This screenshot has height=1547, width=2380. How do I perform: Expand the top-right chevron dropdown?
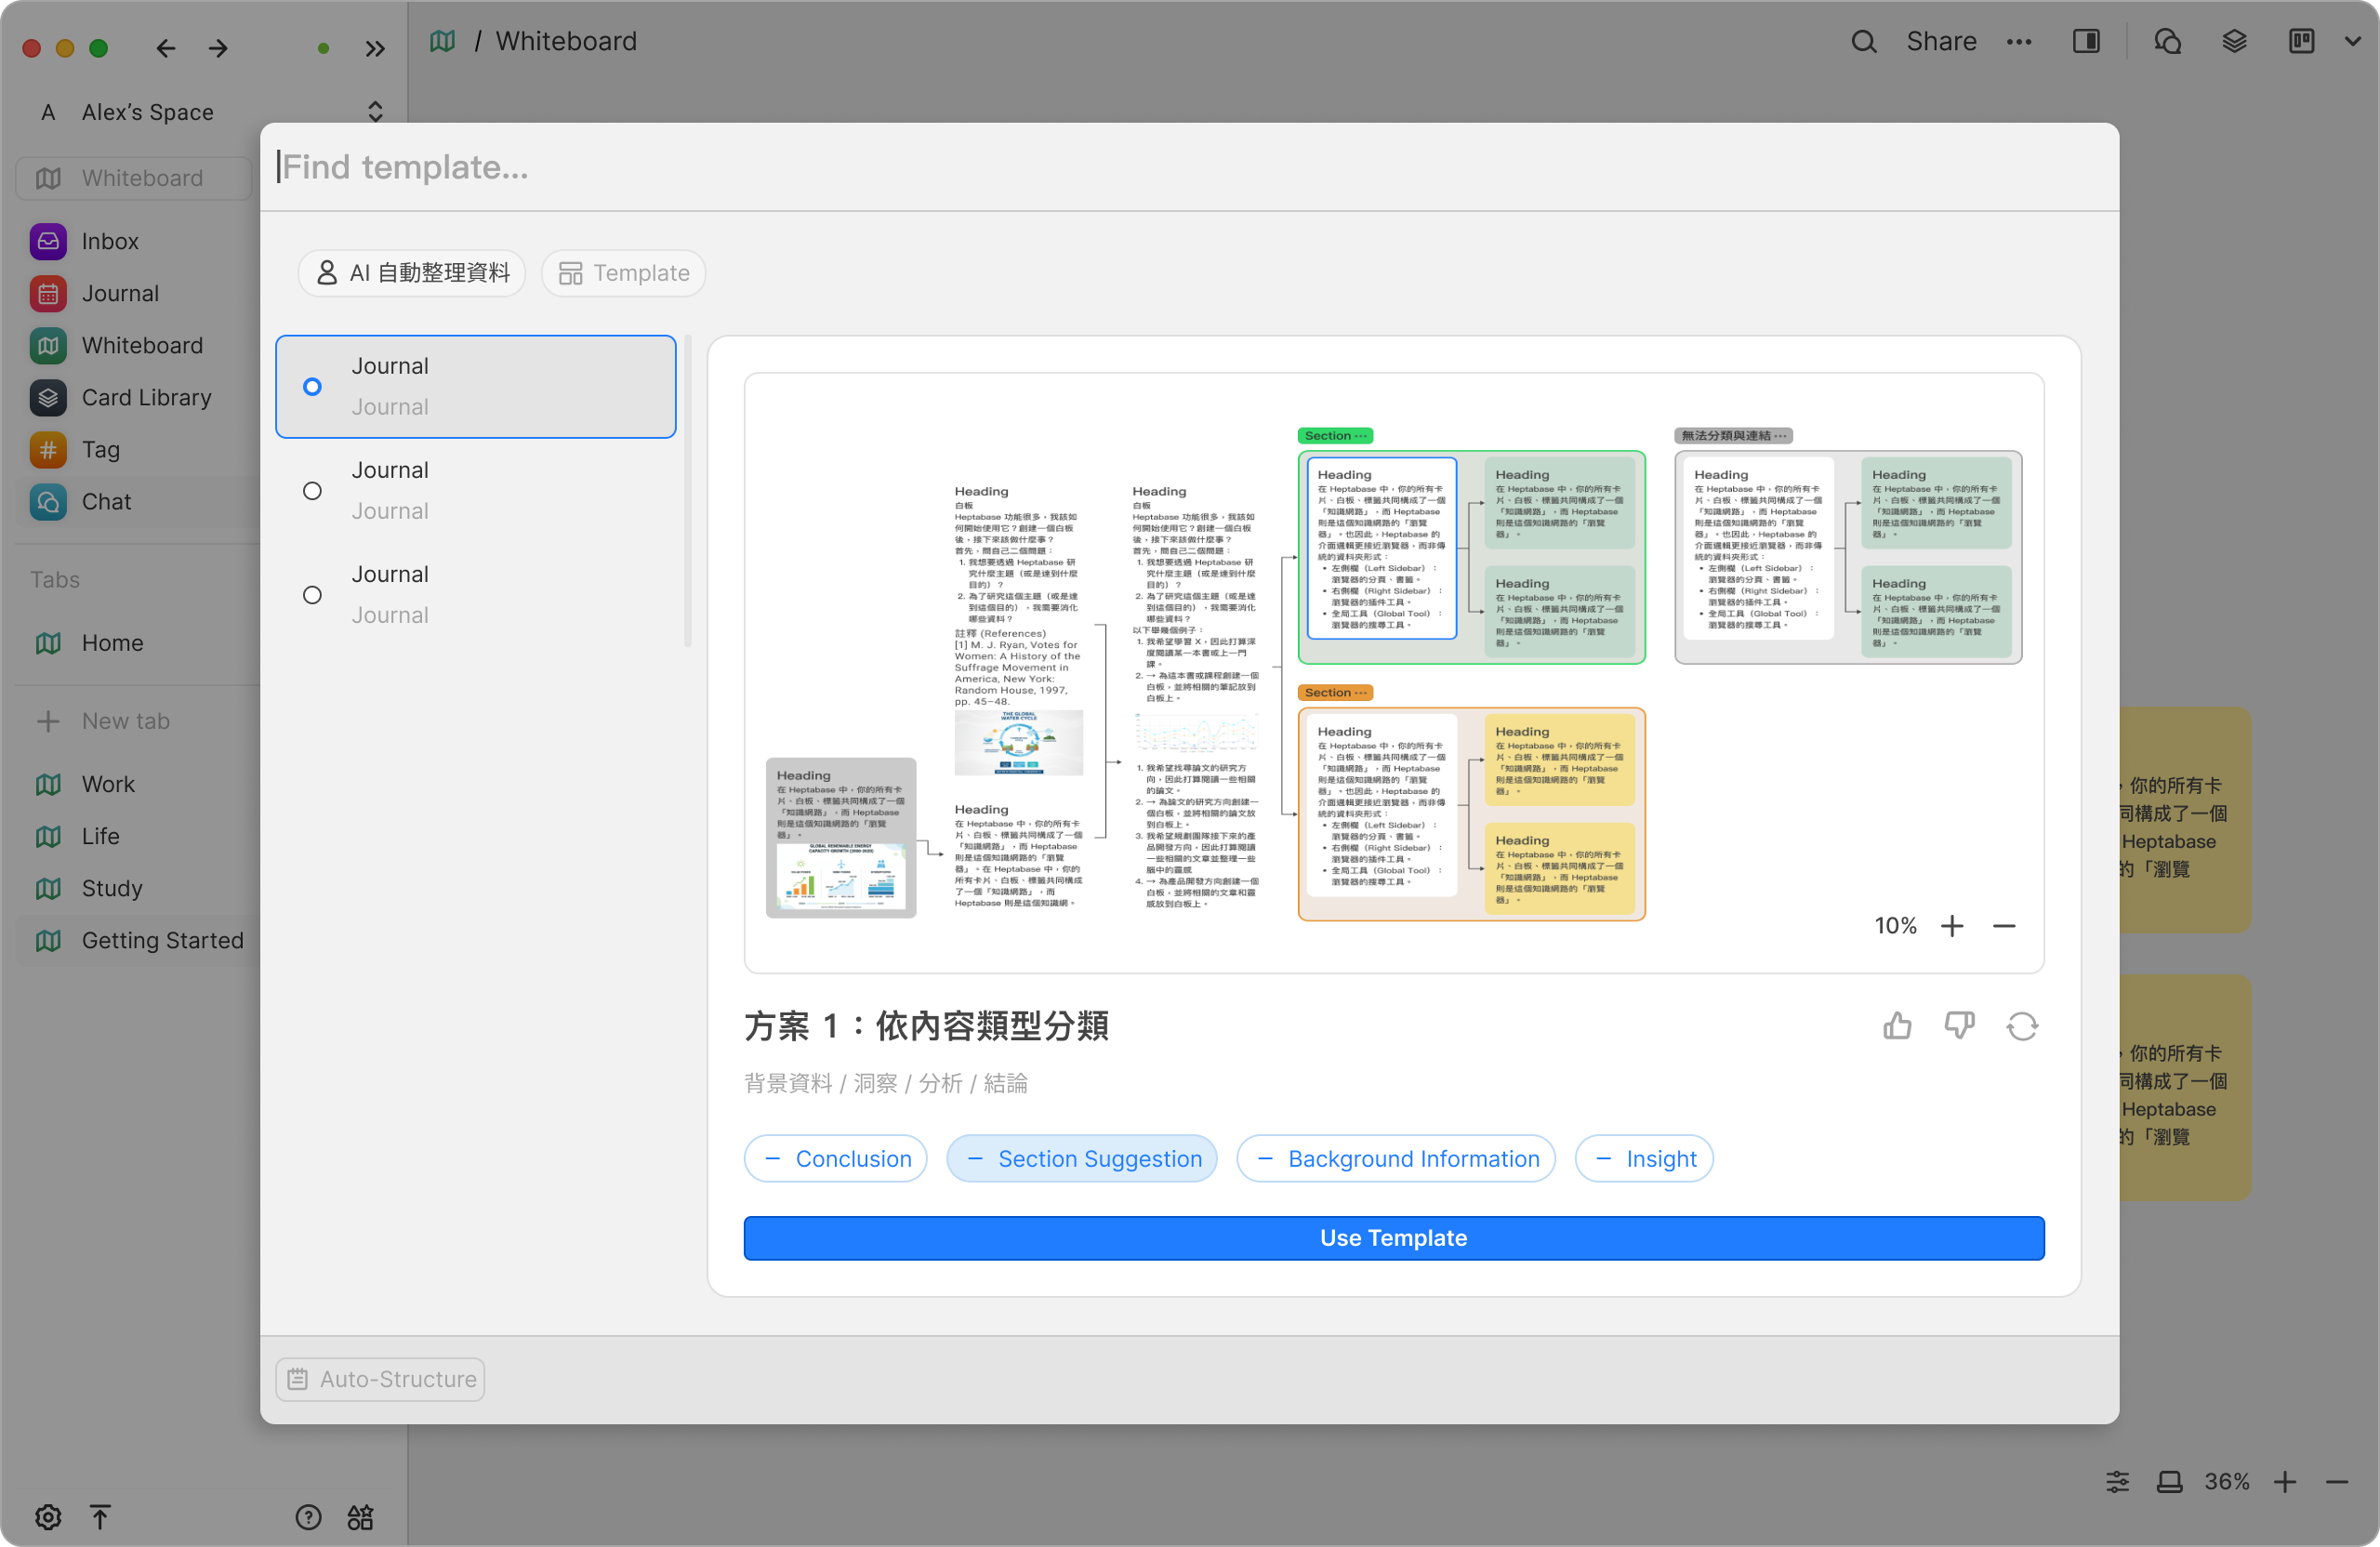point(2352,41)
